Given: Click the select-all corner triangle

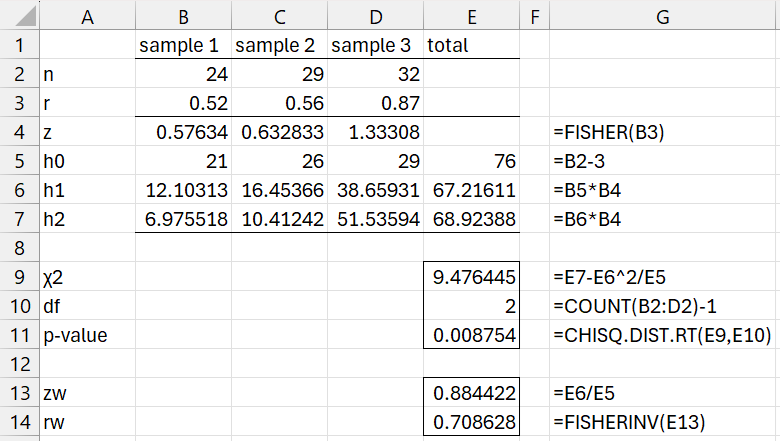Looking at the screenshot, I should click(x=18, y=15).
